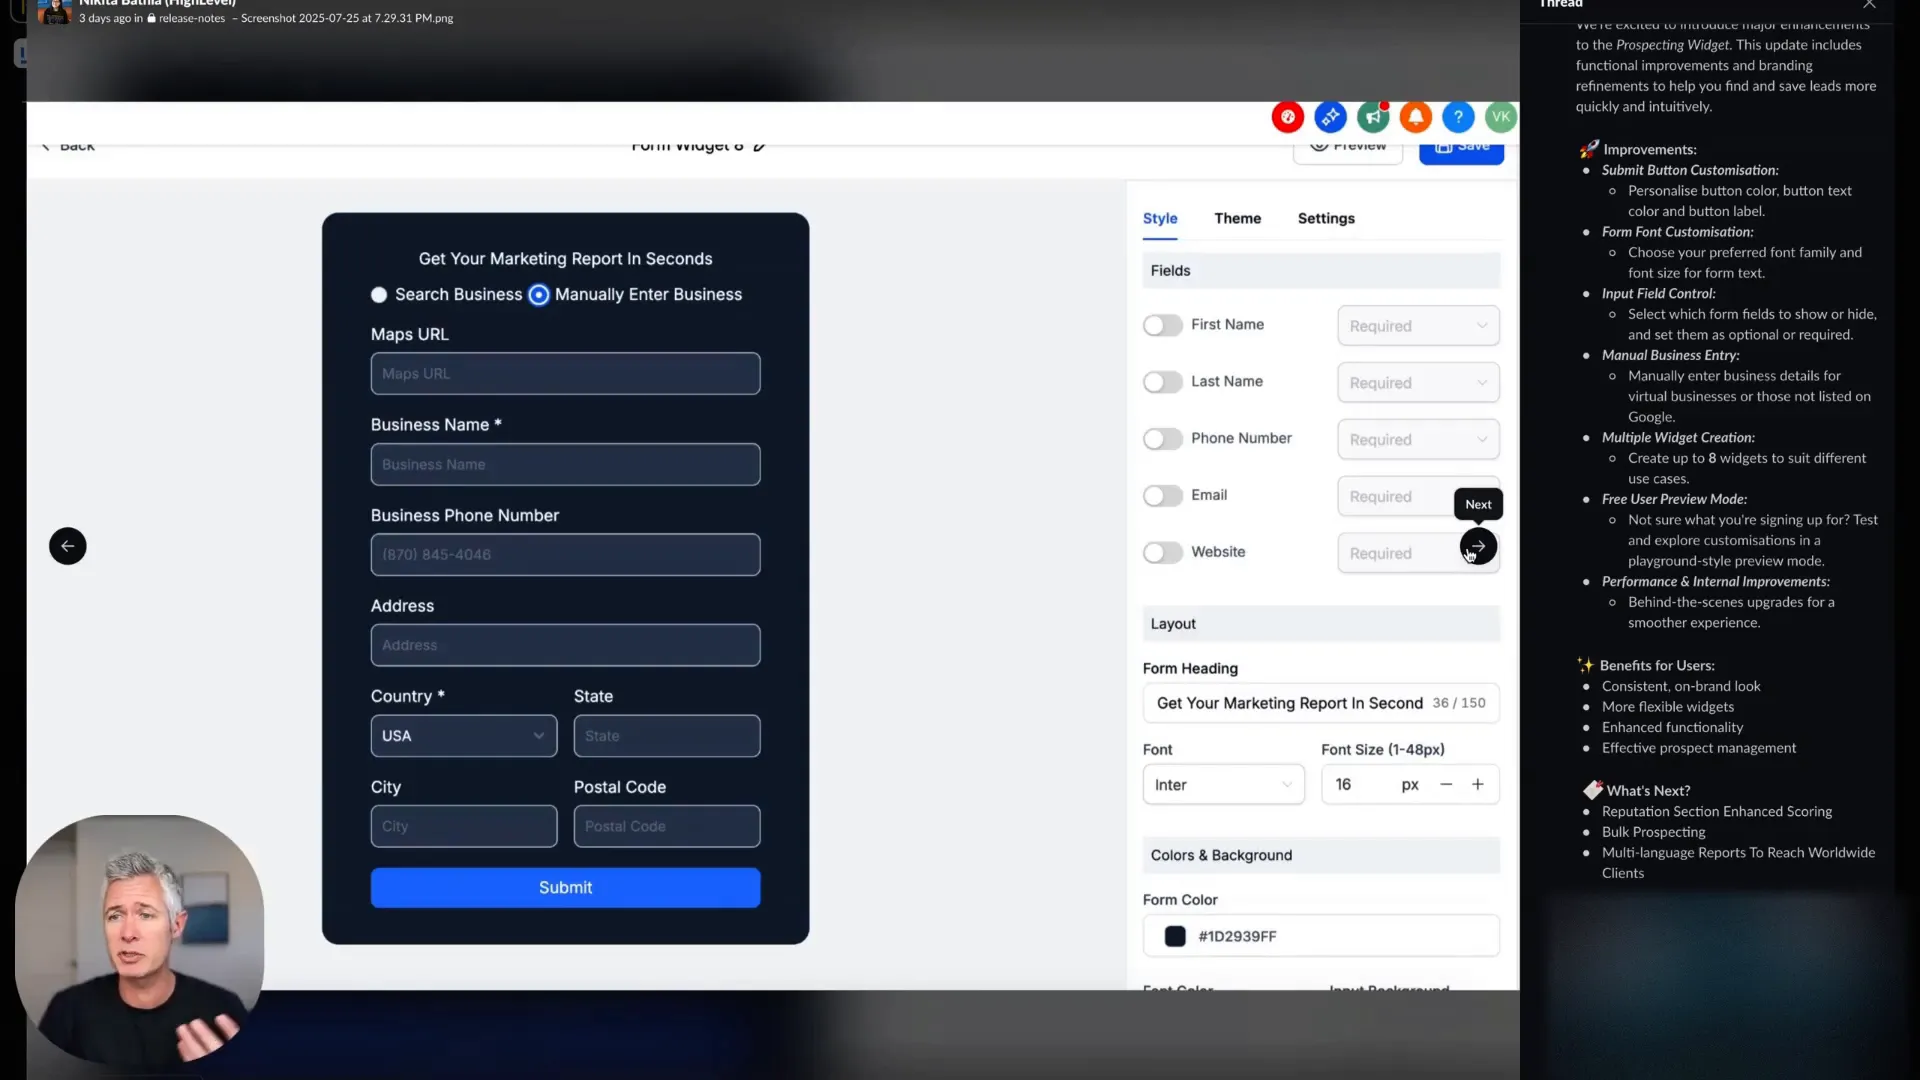Click the Form Heading text field
The image size is (1920, 1080).
point(1321,704)
